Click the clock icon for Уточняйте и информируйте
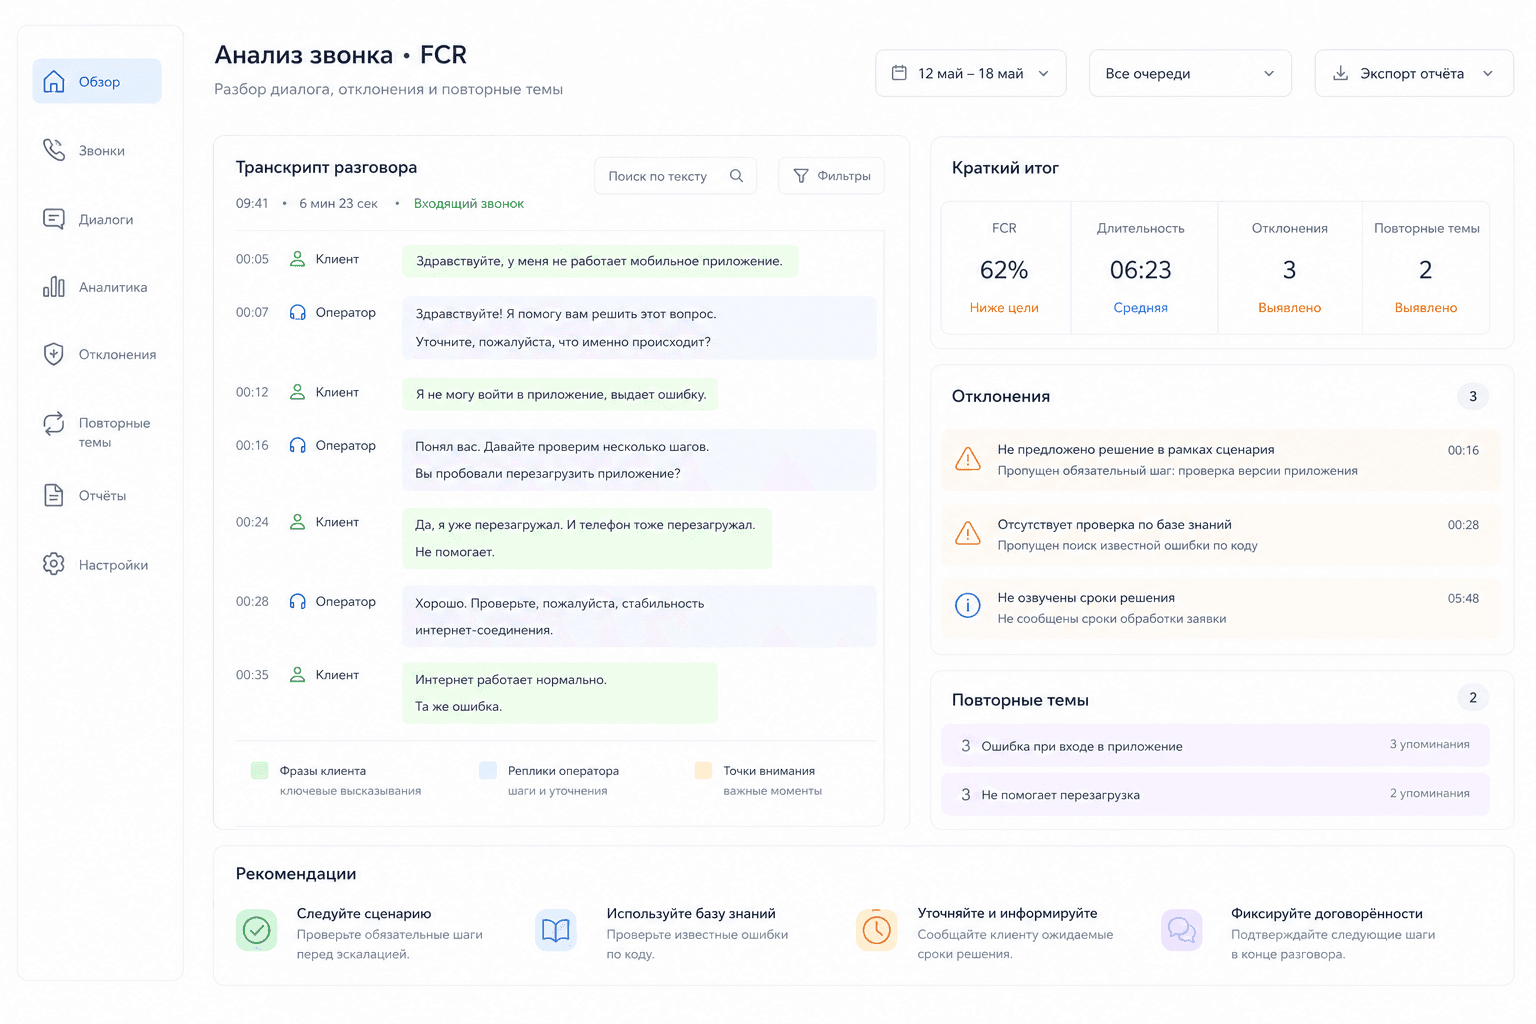 pyautogui.click(x=877, y=930)
